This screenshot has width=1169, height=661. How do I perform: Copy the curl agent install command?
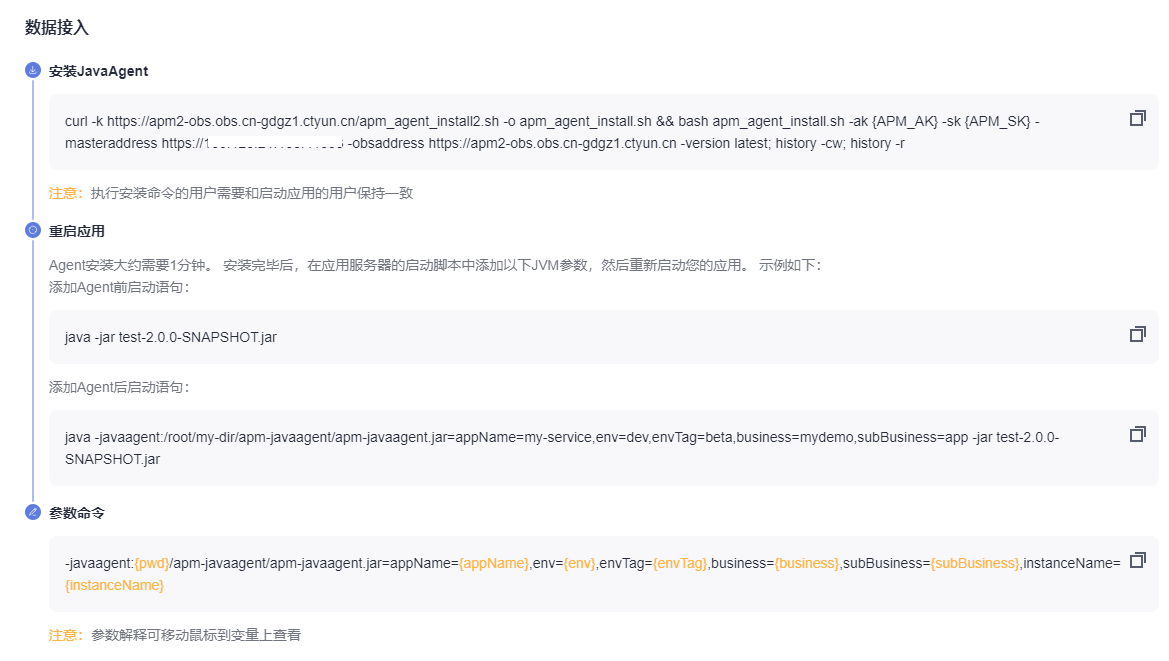tap(1137, 118)
